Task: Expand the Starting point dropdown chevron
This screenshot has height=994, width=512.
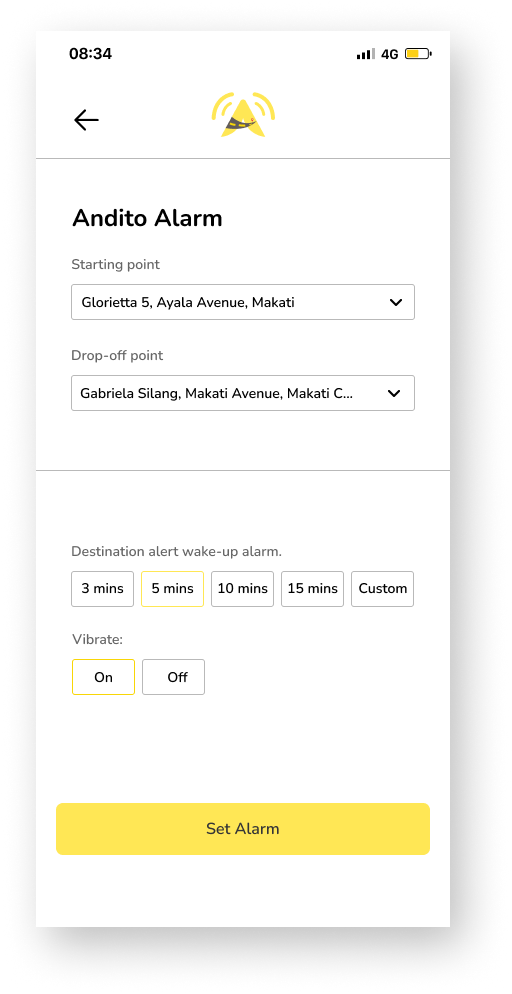Action: (396, 302)
